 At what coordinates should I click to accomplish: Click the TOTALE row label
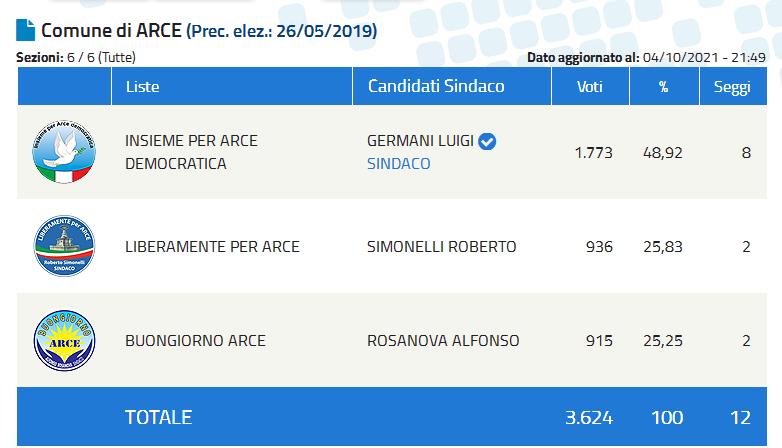158,416
